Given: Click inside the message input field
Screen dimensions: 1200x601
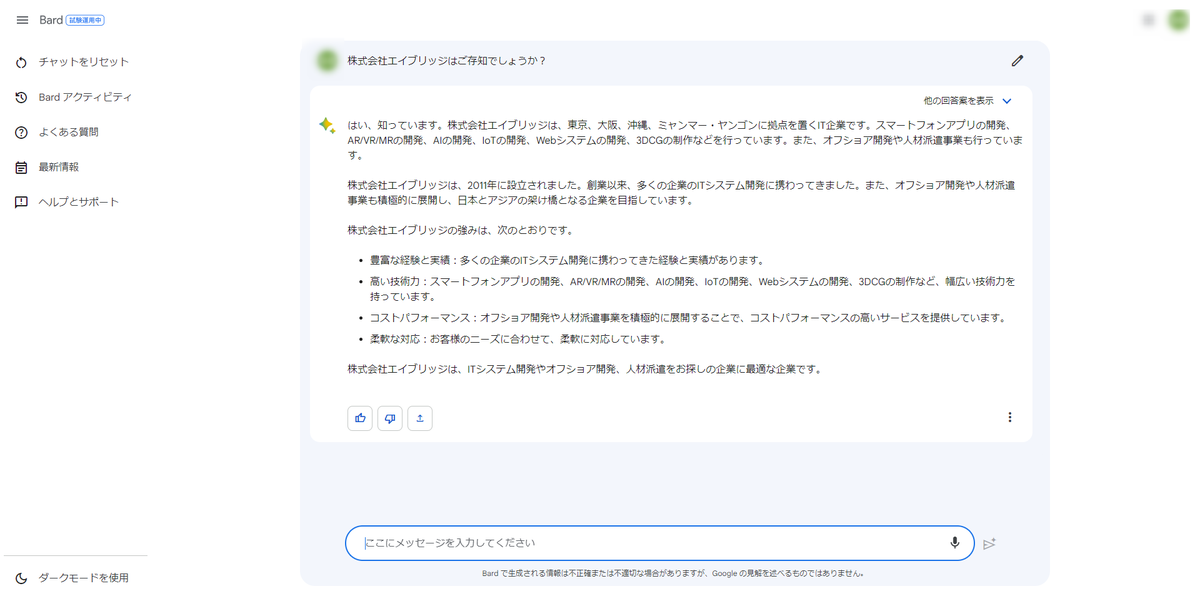Looking at the screenshot, I should (x=650, y=543).
